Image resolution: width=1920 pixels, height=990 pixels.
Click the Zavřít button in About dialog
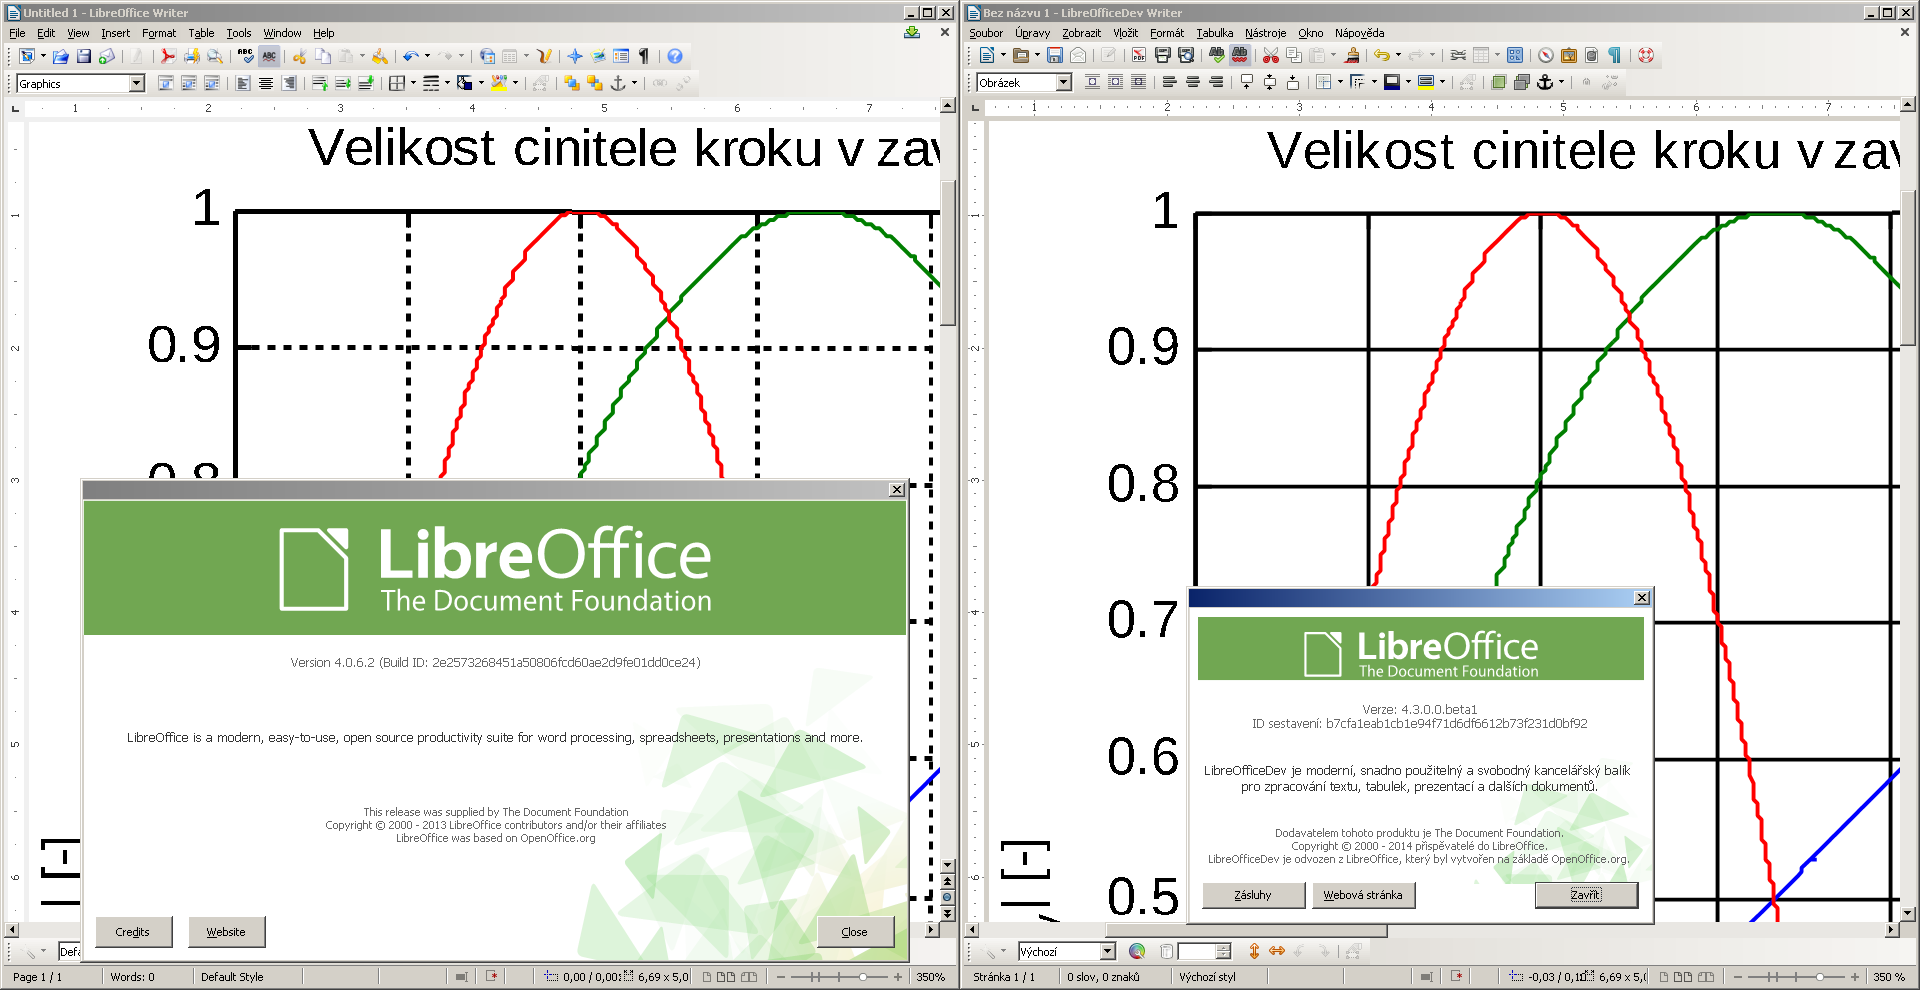coord(1585,895)
